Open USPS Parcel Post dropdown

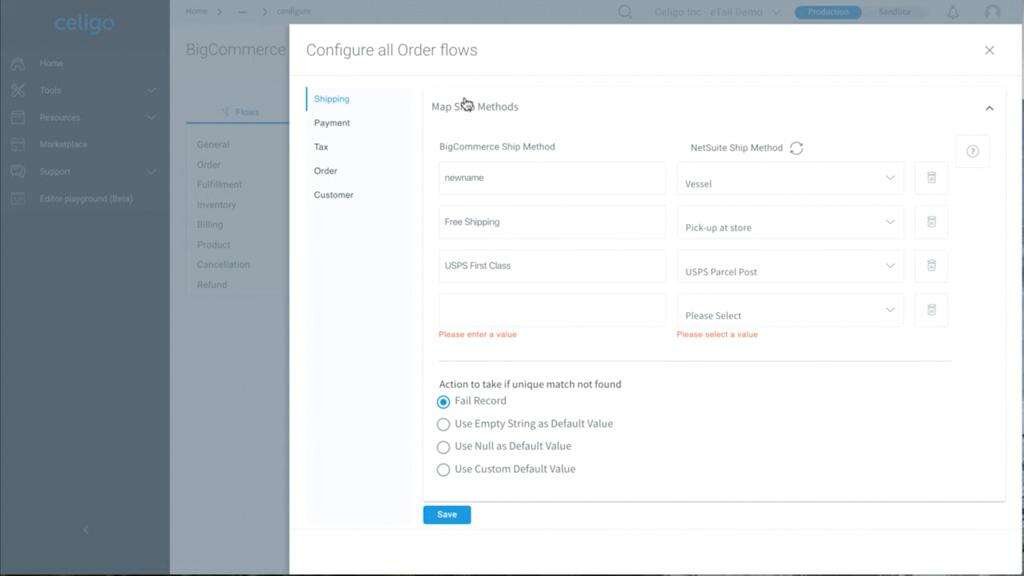tap(790, 266)
